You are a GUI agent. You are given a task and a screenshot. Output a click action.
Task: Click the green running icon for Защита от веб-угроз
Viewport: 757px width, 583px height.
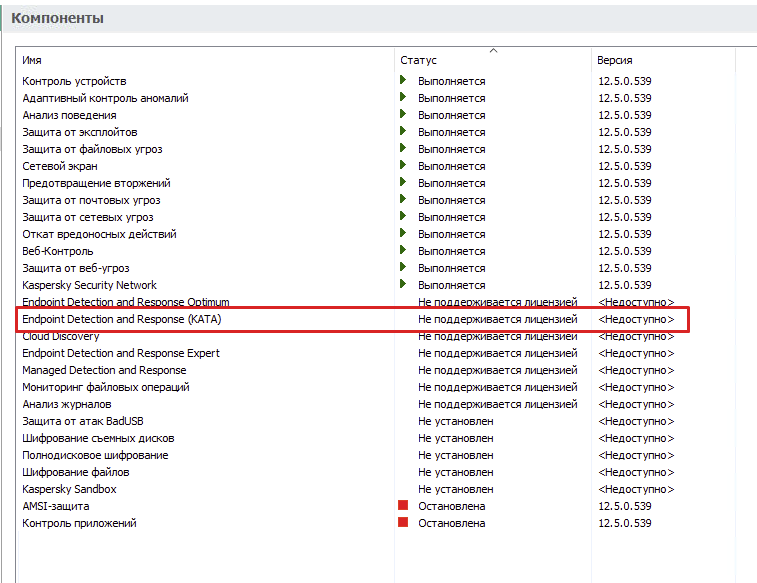point(403,267)
